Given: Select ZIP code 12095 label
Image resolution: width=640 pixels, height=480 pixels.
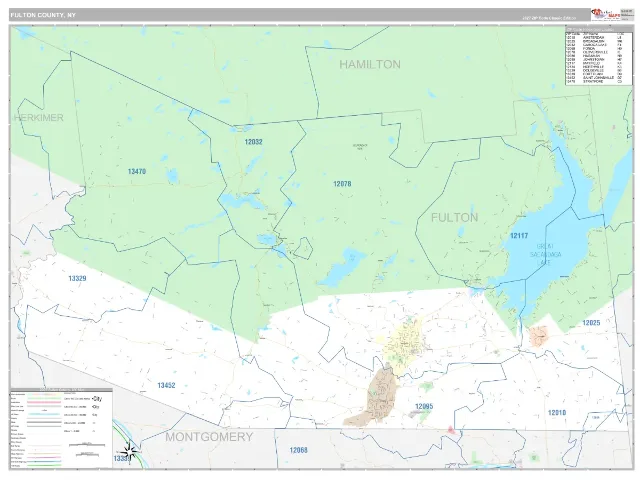Looking at the screenshot, I should click(424, 406).
